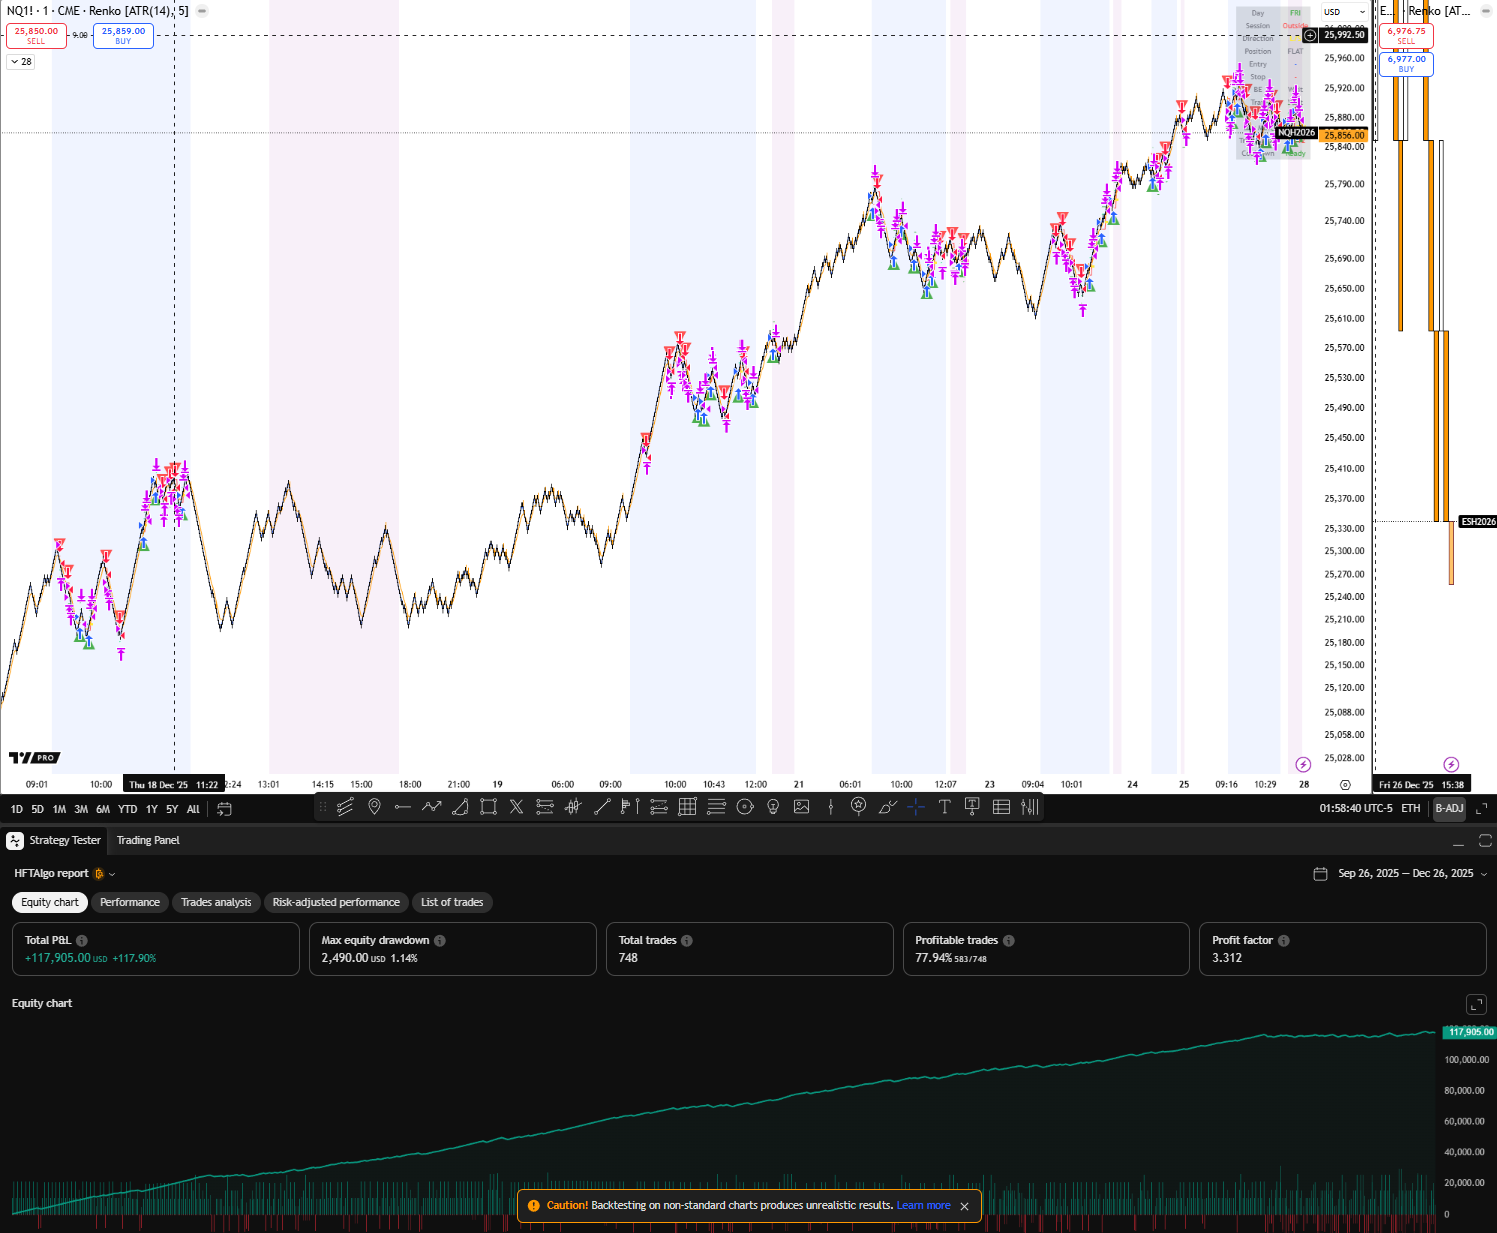
Task: Select the rectangle drawing tool
Action: [x=487, y=807]
